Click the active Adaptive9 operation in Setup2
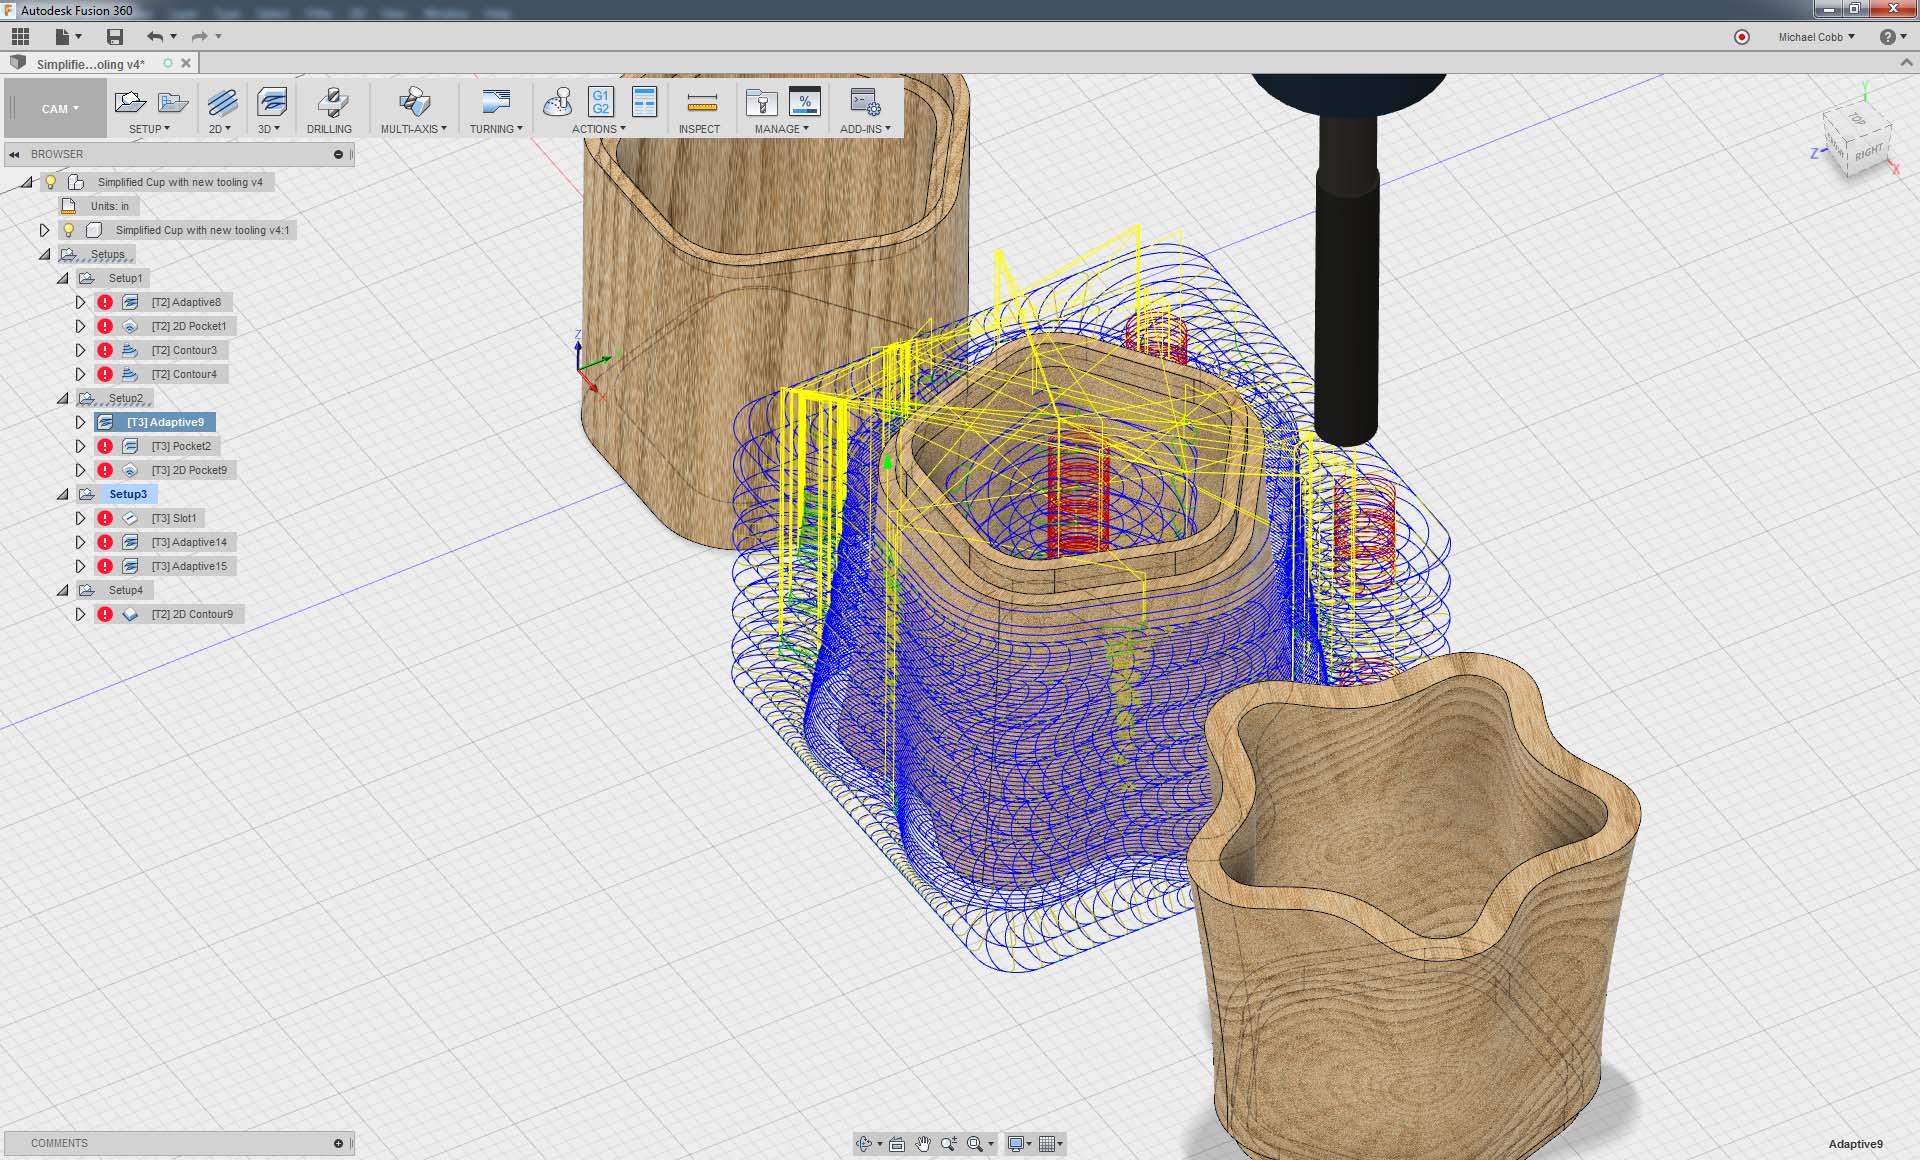Screen dimensions: 1920x1160 point(165,421)
